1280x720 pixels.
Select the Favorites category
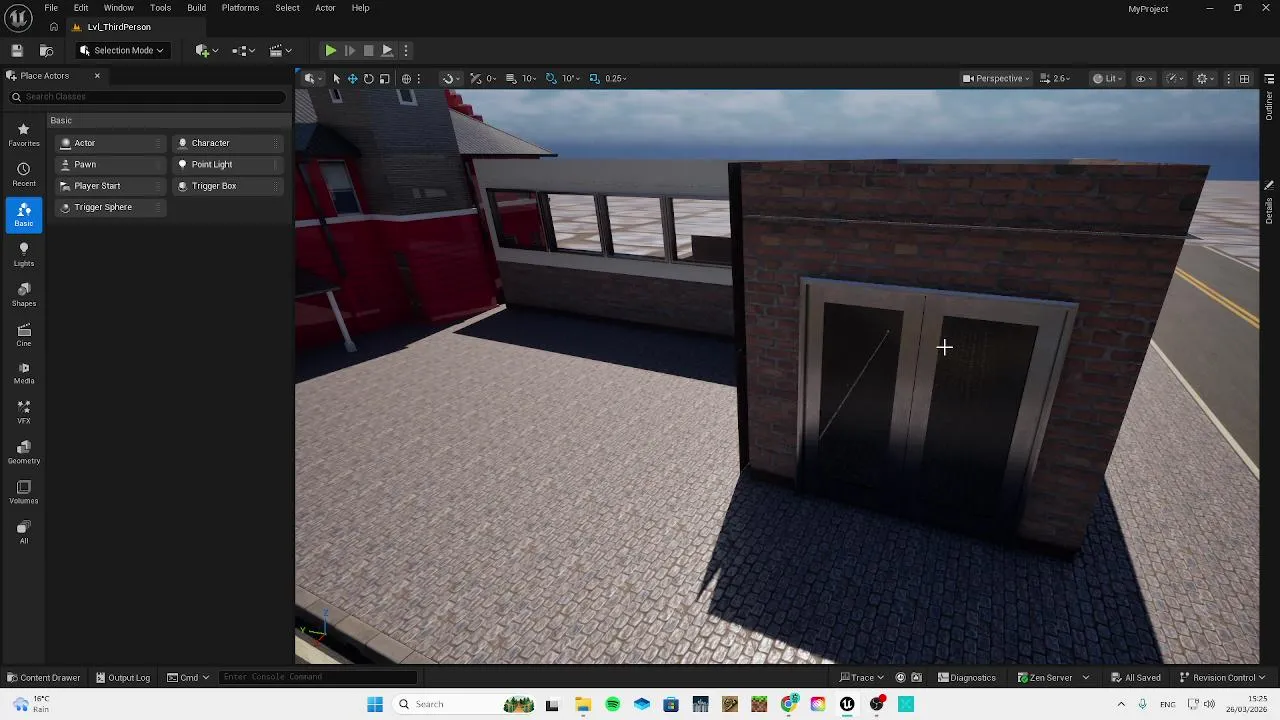pyautogui.click(x=24, y=135)
